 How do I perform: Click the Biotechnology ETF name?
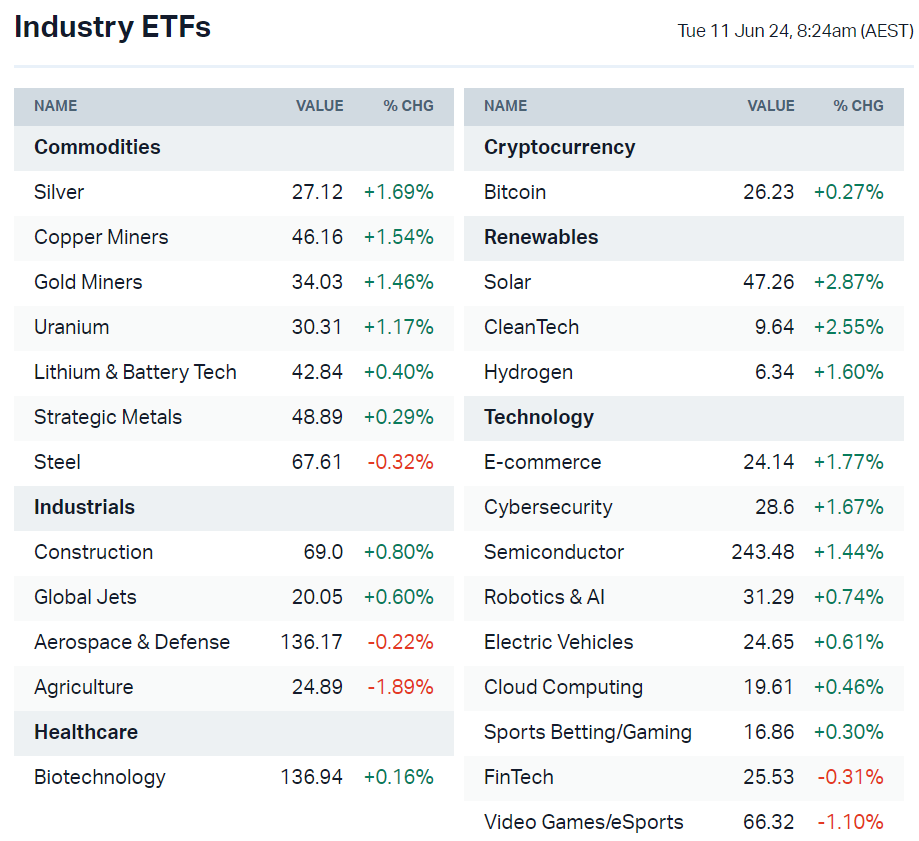click(x=99, y=777)
